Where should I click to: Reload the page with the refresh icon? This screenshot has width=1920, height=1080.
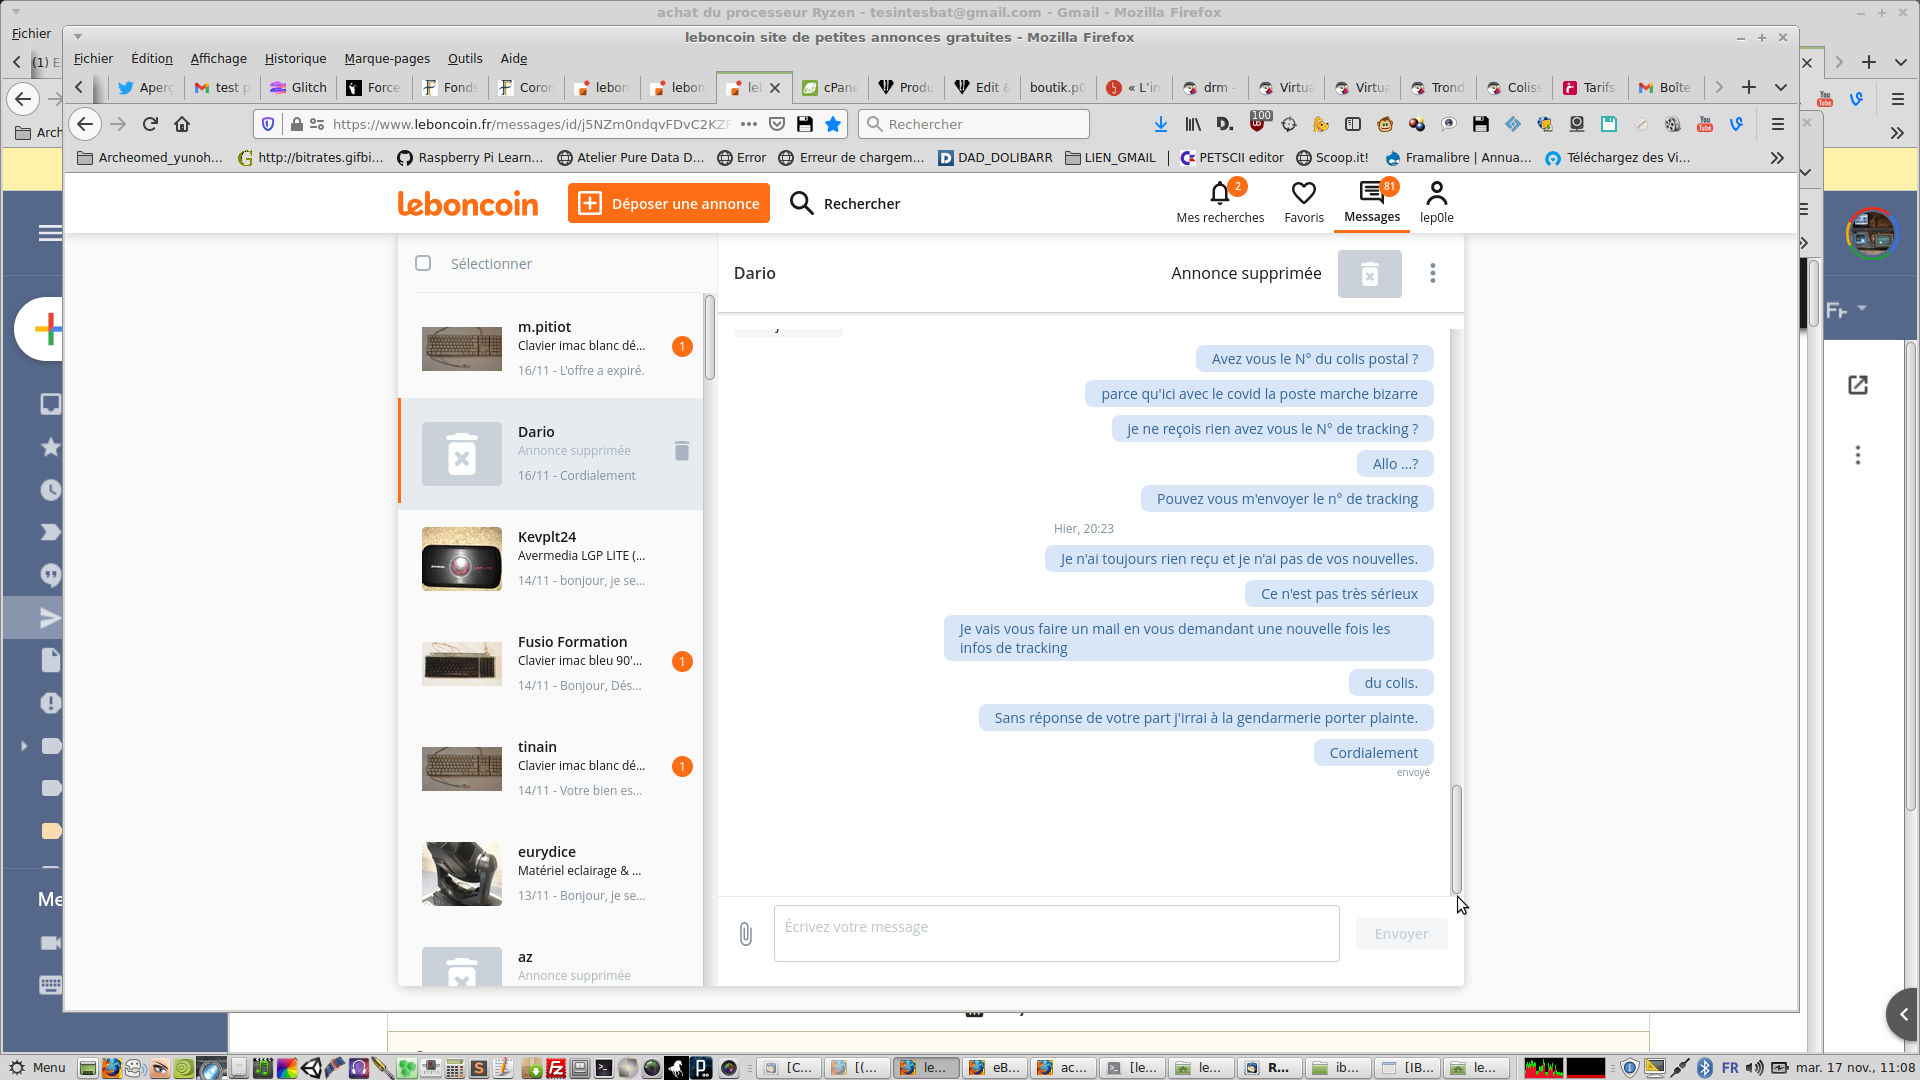[x=150, y=124]
